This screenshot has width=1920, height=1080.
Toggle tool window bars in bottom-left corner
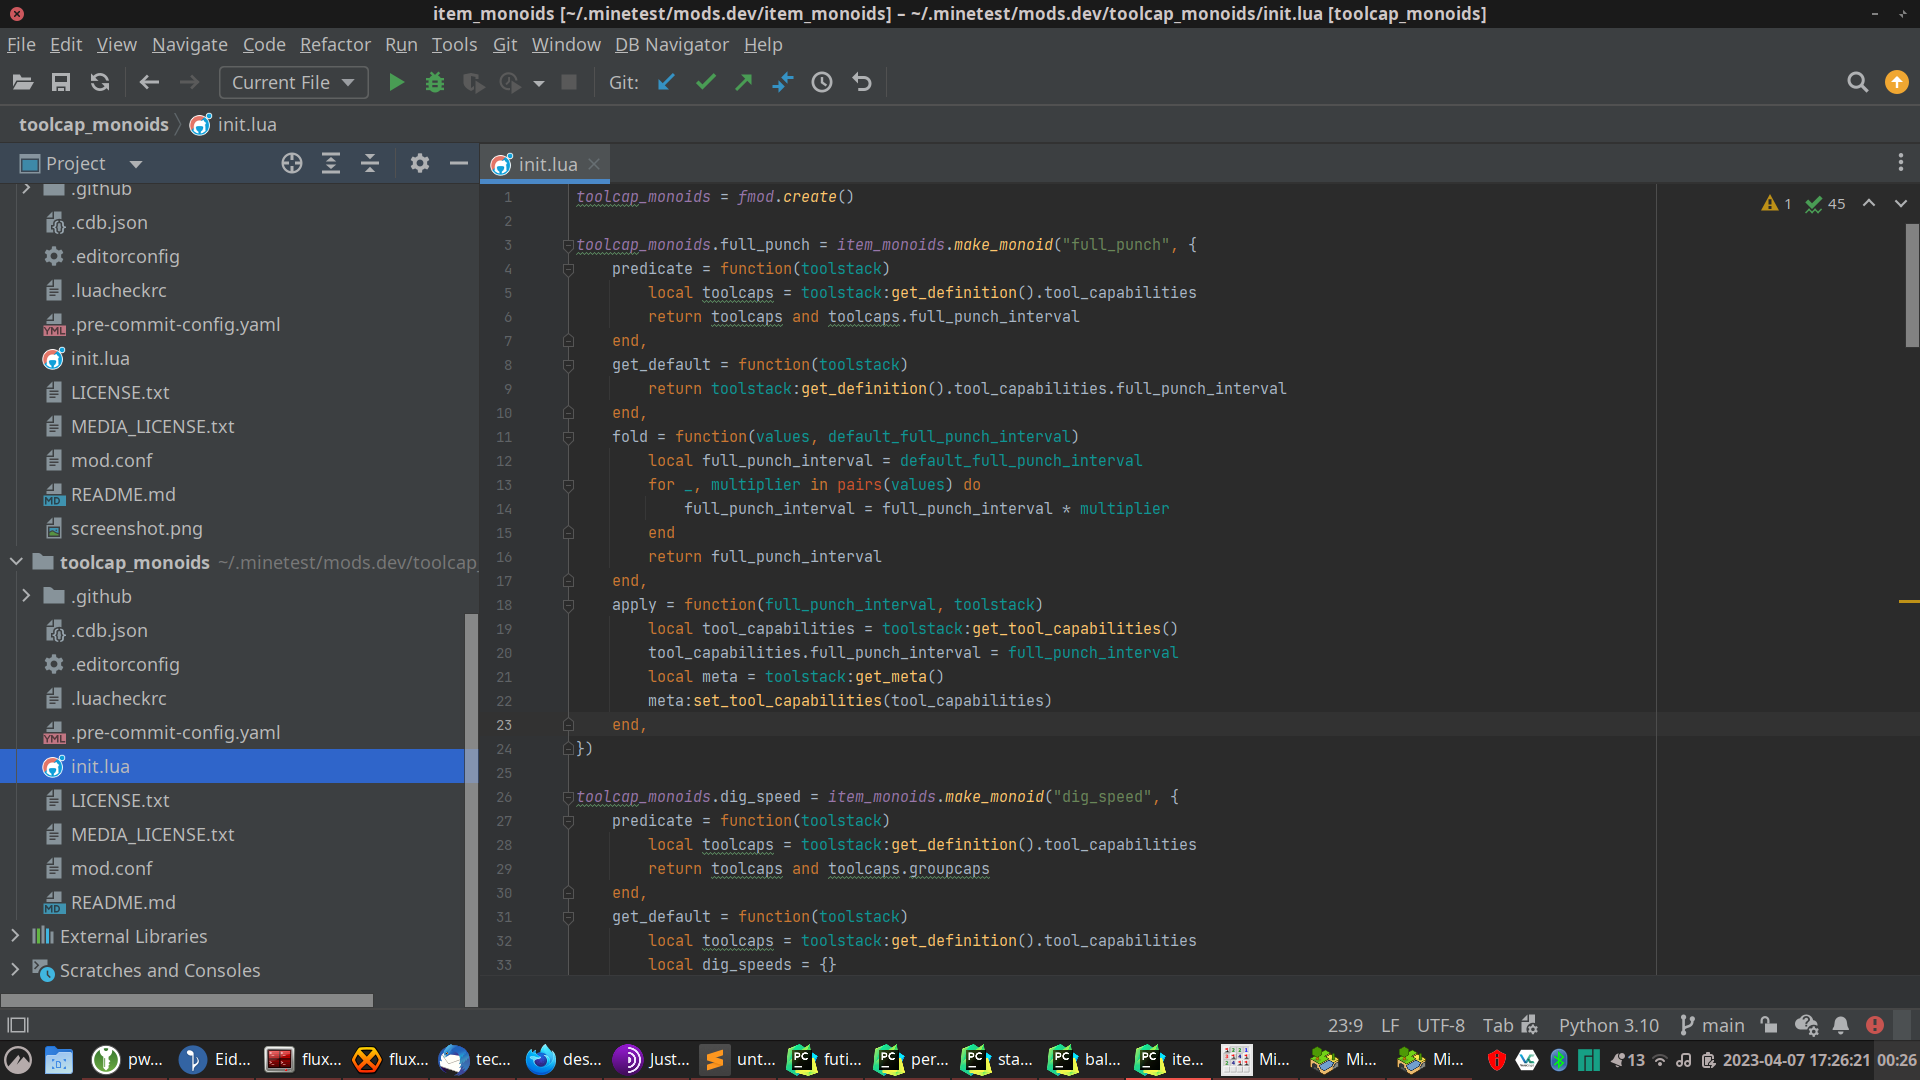[x=18, y=1025]
